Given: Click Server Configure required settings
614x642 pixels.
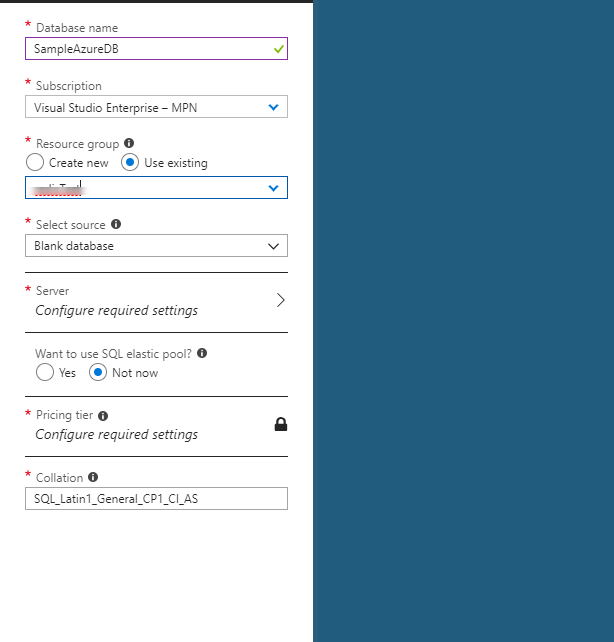Looking at the screenshot, I should [x=116, y=310].
